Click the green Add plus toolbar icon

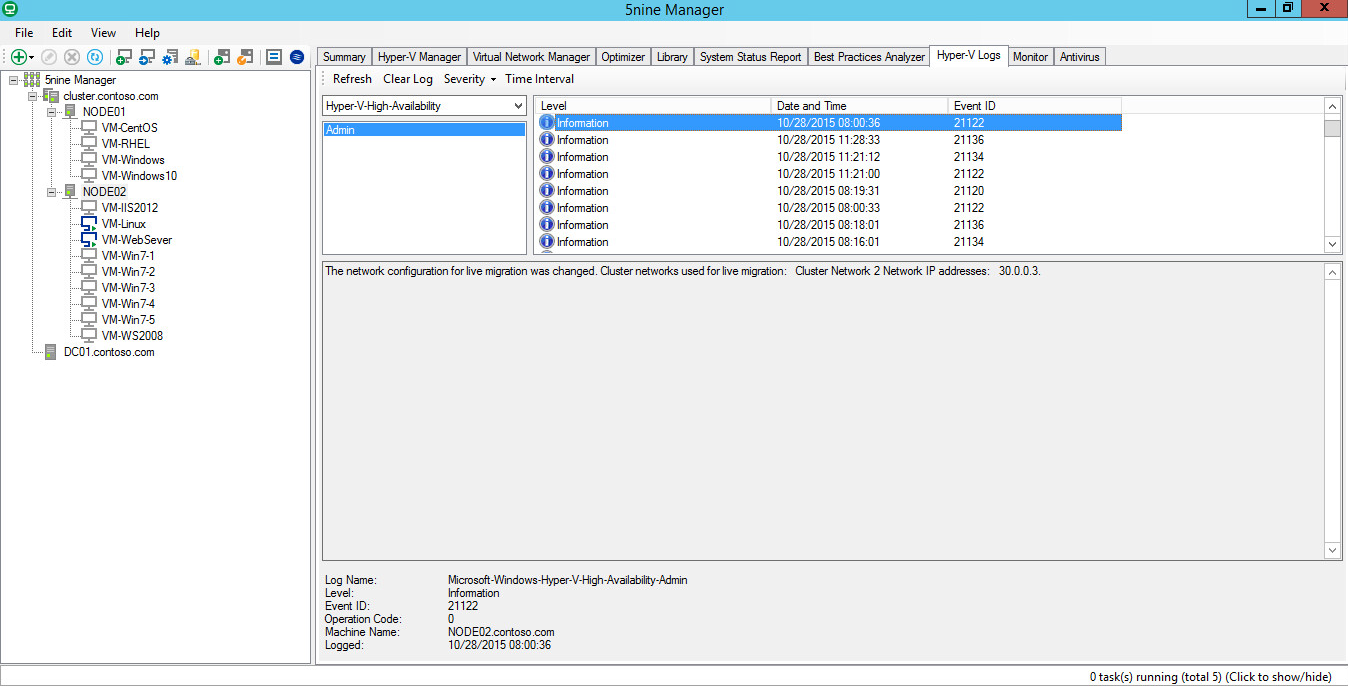(x=18, y=57)
